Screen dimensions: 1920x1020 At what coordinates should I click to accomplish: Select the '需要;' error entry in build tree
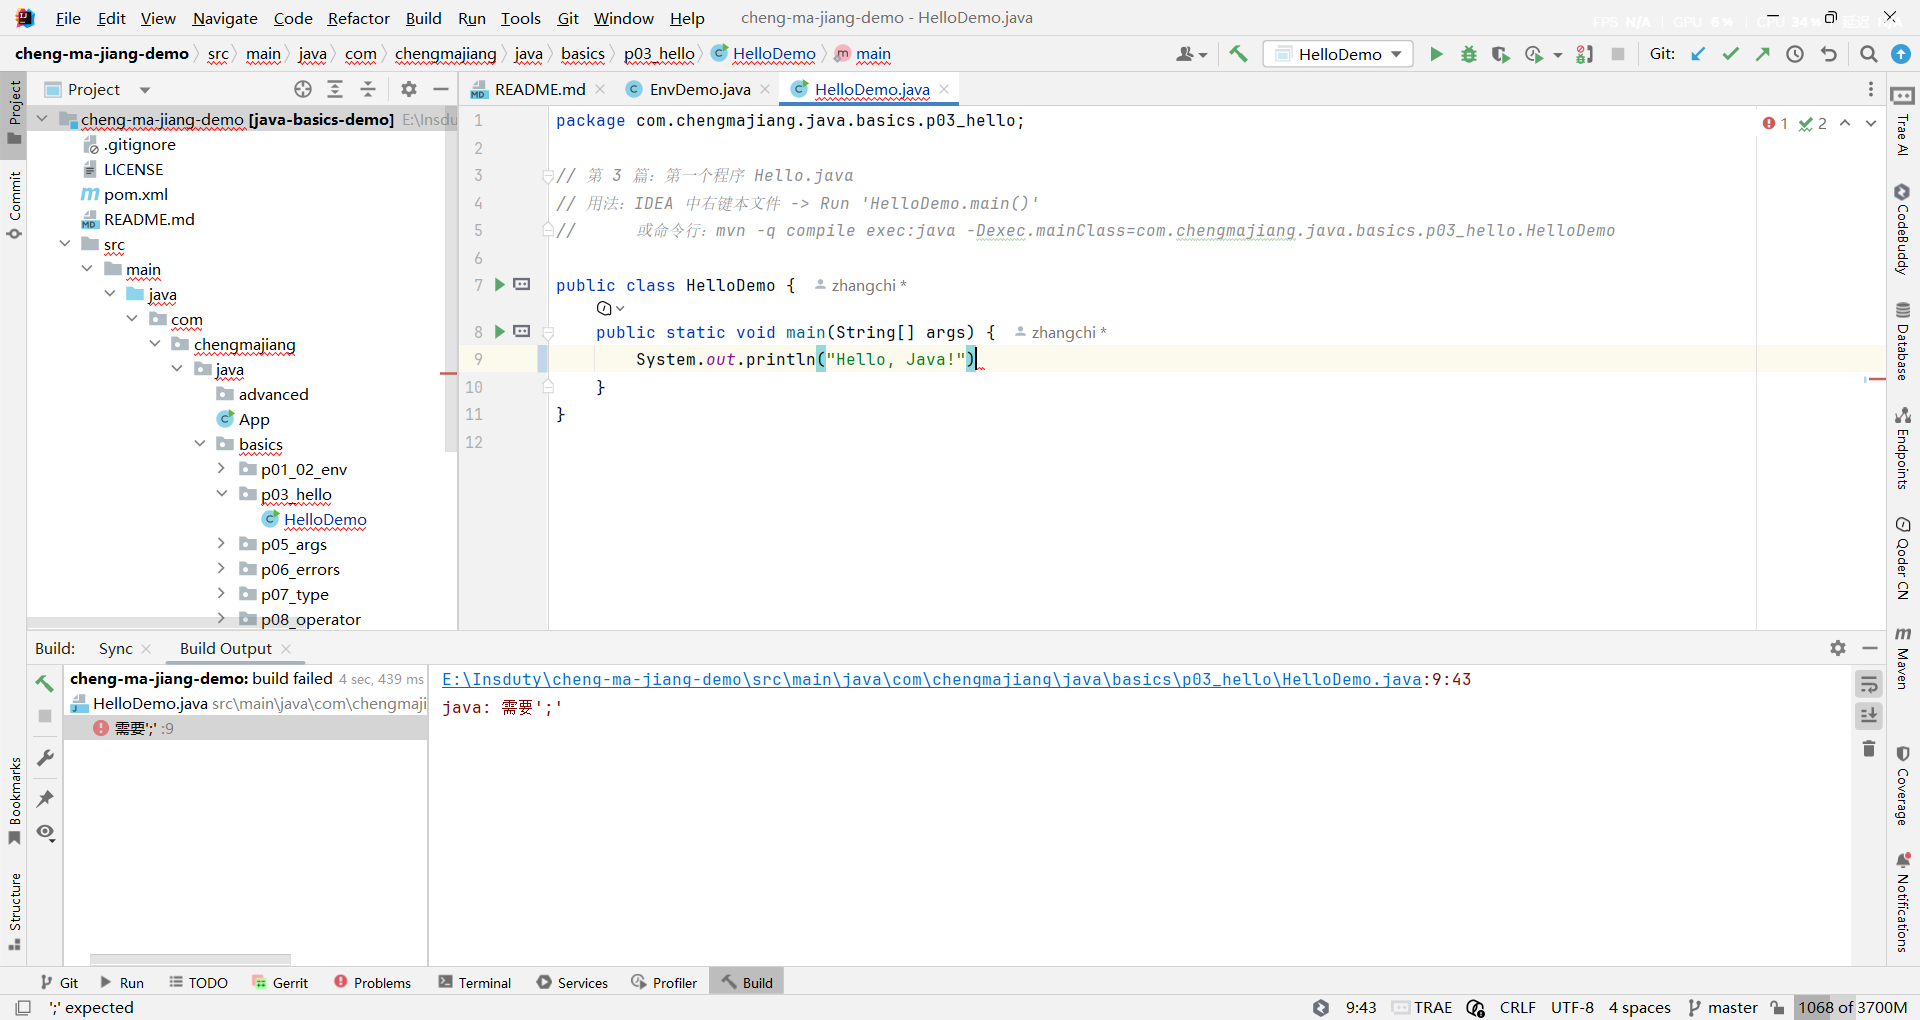(246, 728)
